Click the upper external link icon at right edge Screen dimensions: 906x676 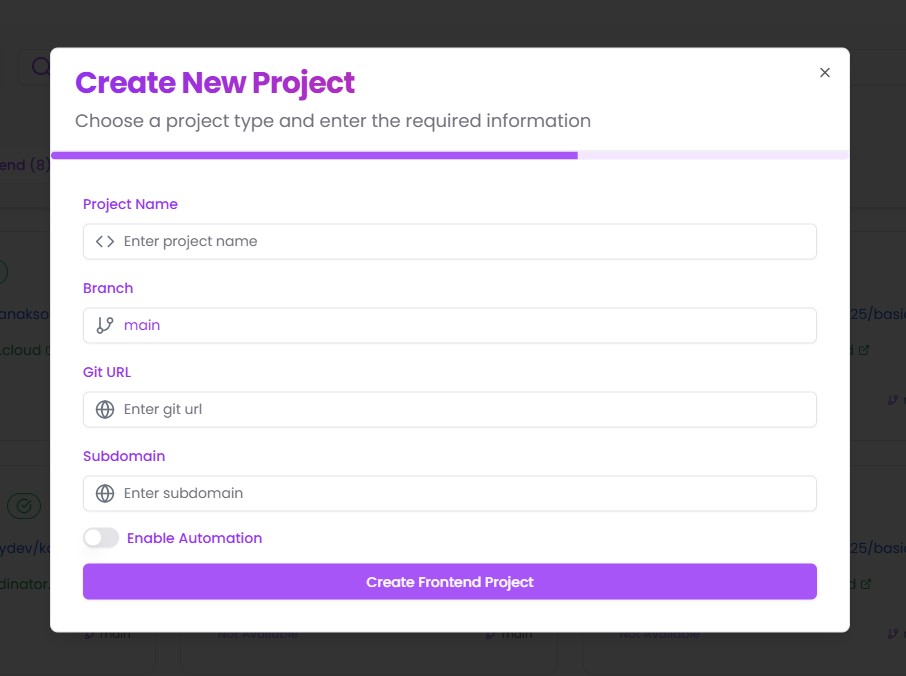pyautogui.click(x=864, y=350)
